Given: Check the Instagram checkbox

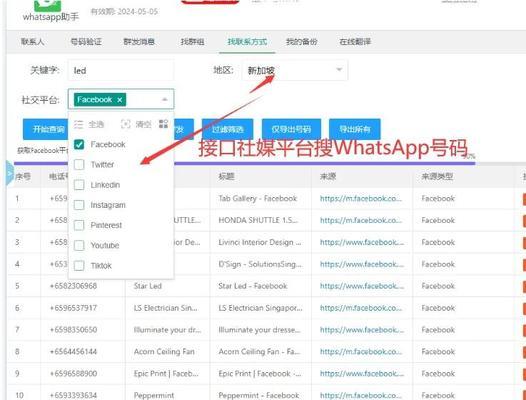Looking at the screenshot, I should [x=79, y=205].
